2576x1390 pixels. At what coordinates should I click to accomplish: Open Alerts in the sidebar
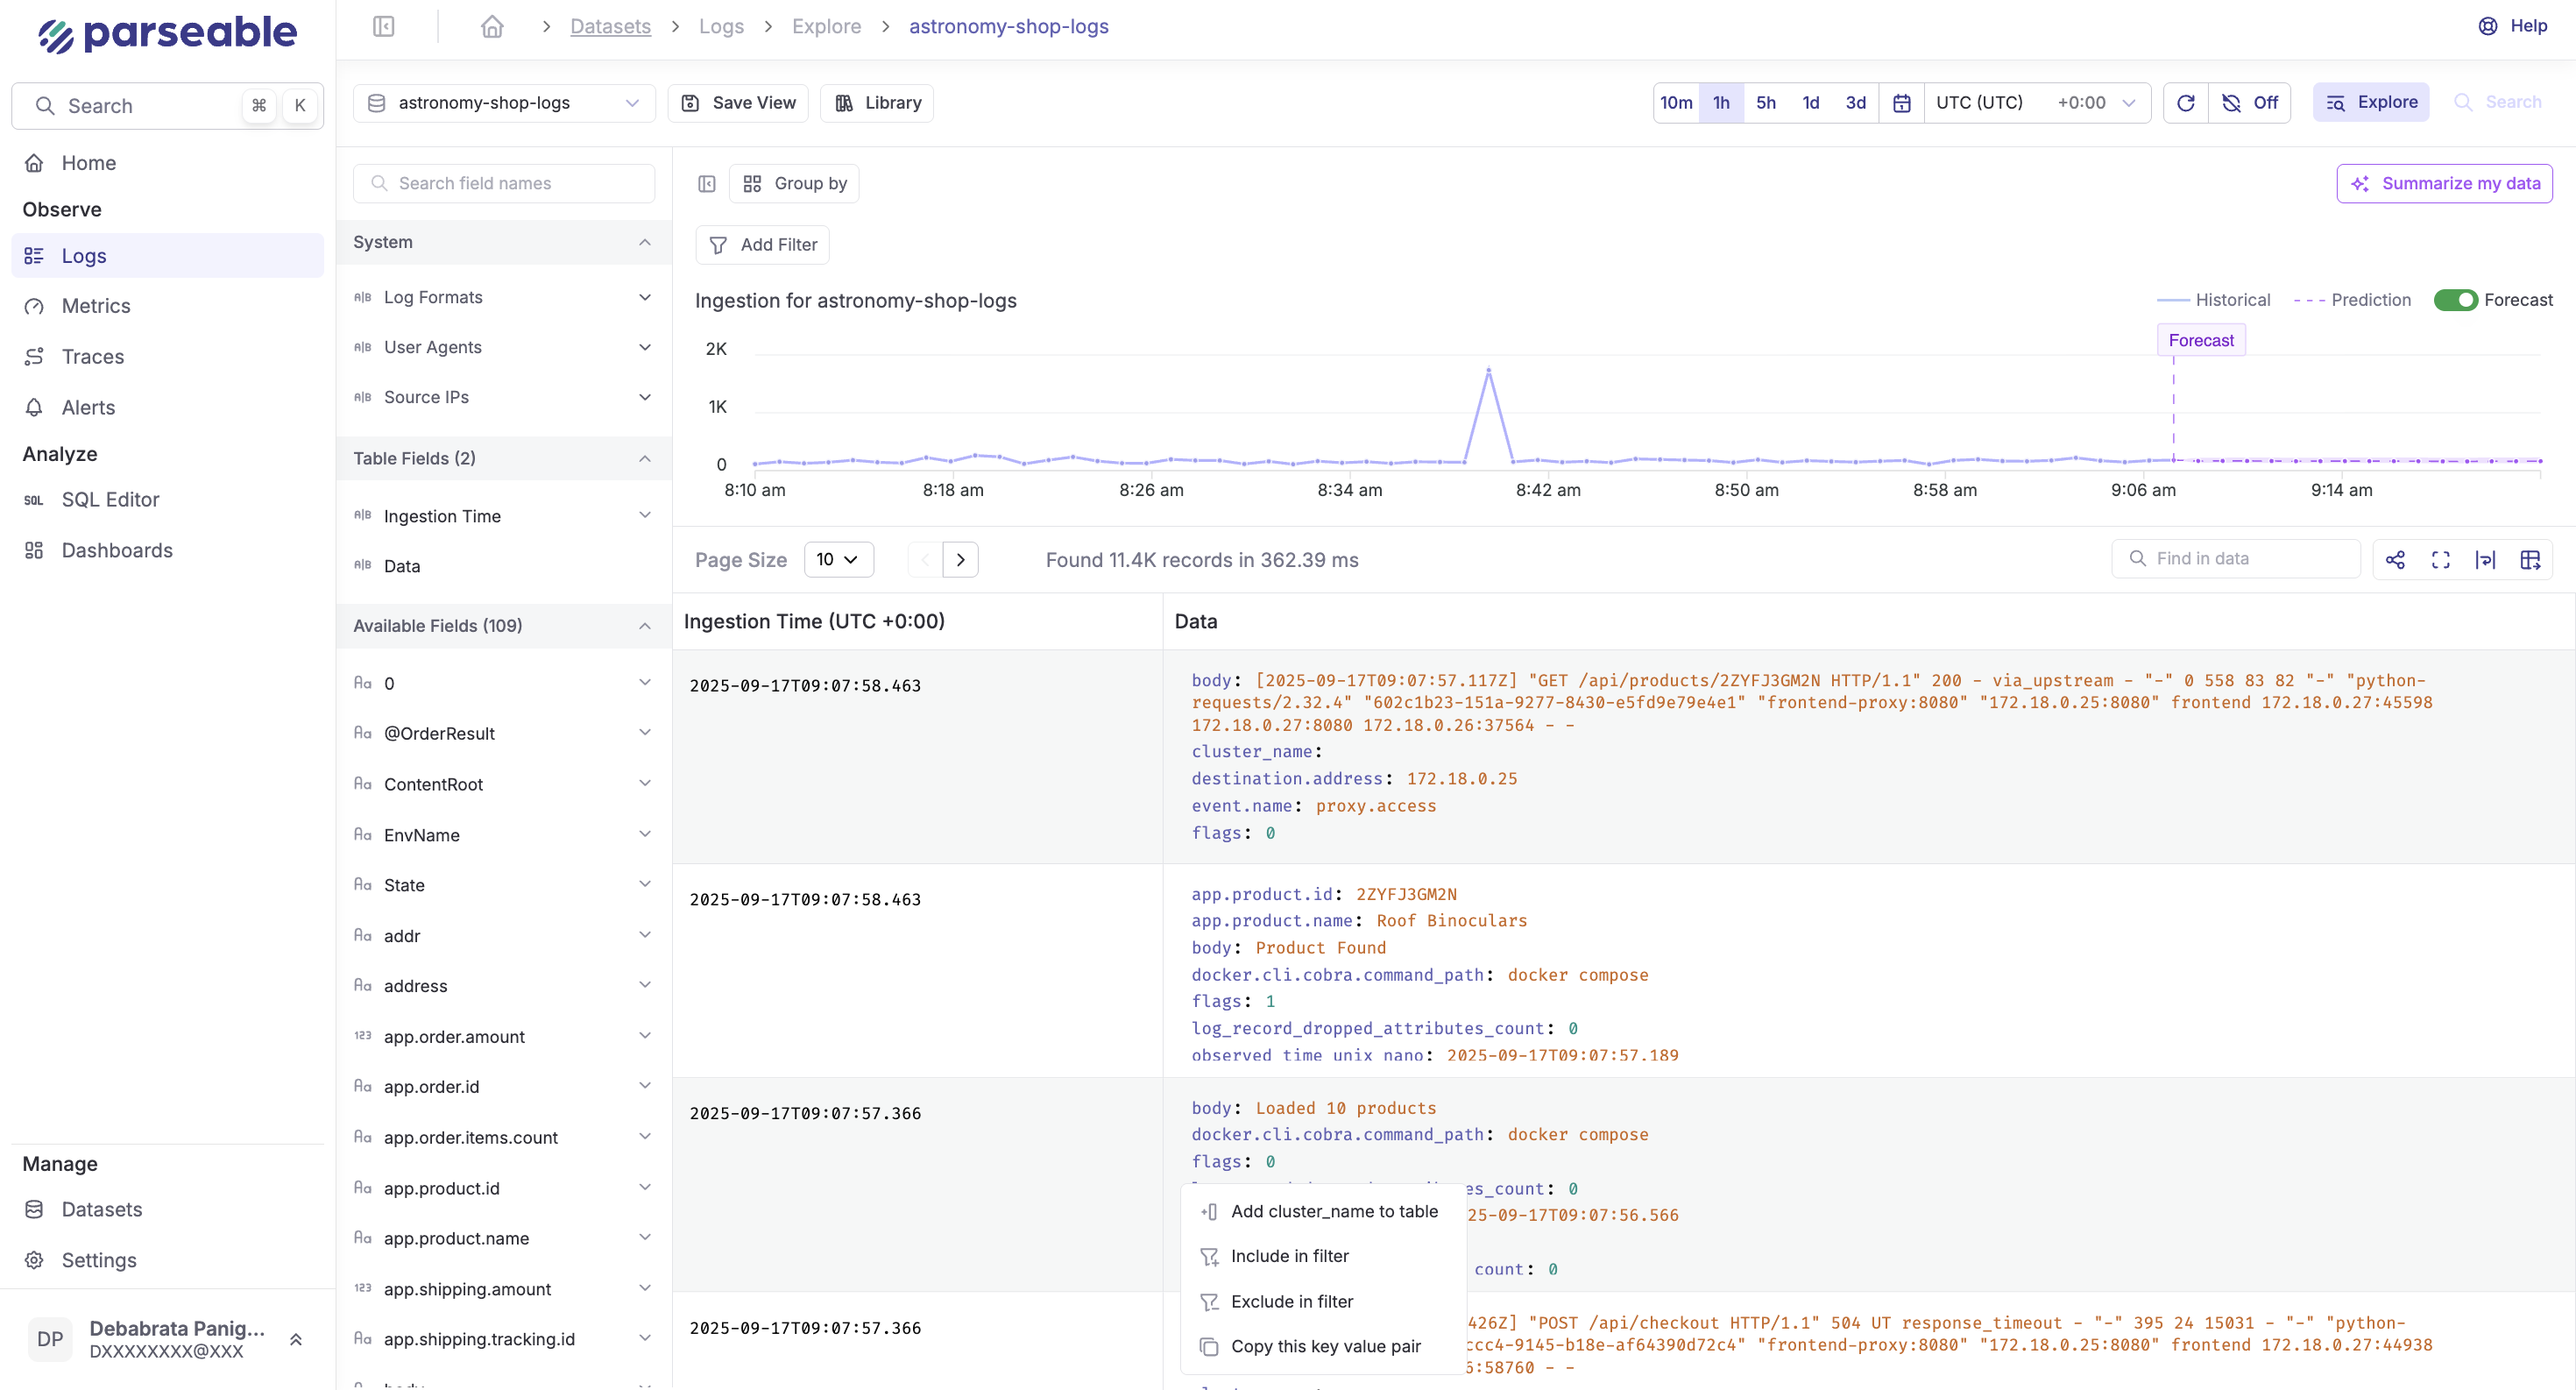pos(168,408)
